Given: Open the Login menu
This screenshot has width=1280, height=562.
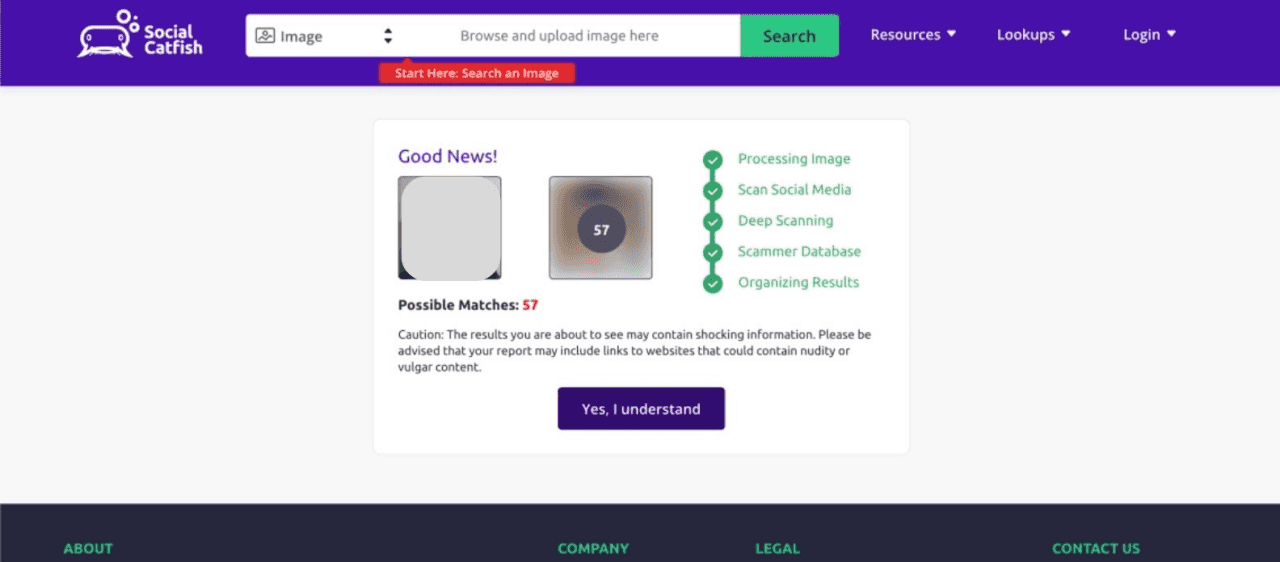Looking at the screenshot, I should coord(1149,34).
